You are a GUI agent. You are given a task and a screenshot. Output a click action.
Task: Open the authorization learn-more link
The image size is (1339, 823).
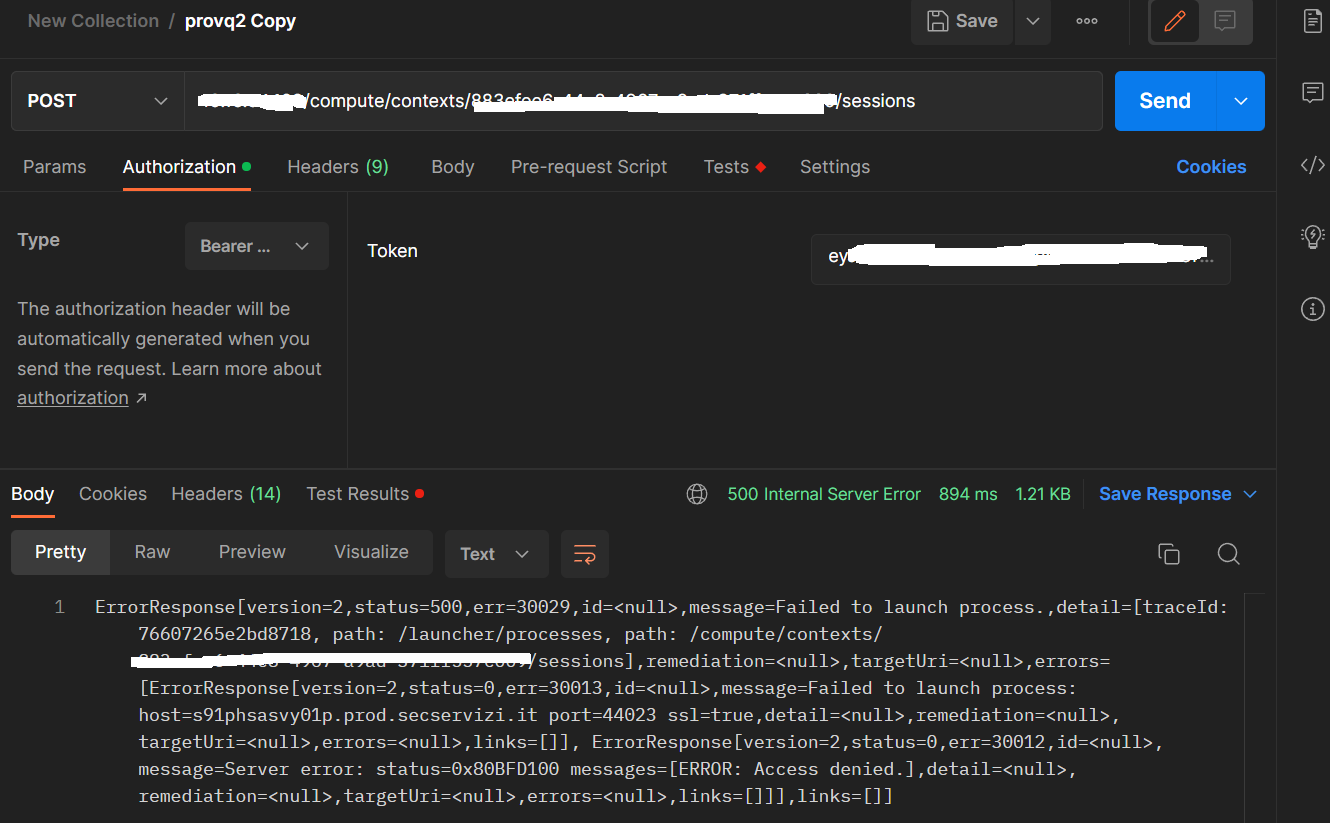[73, 397]
